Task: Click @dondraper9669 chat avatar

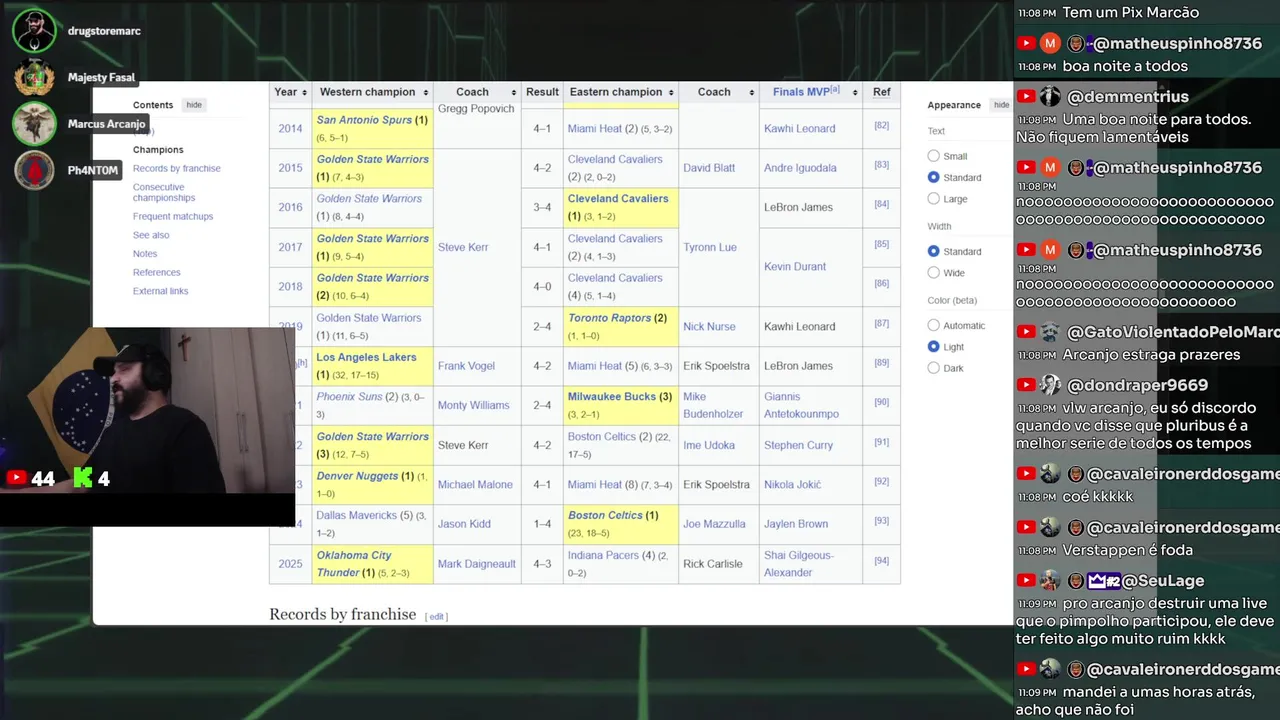Action: [x=1050, y=385]
